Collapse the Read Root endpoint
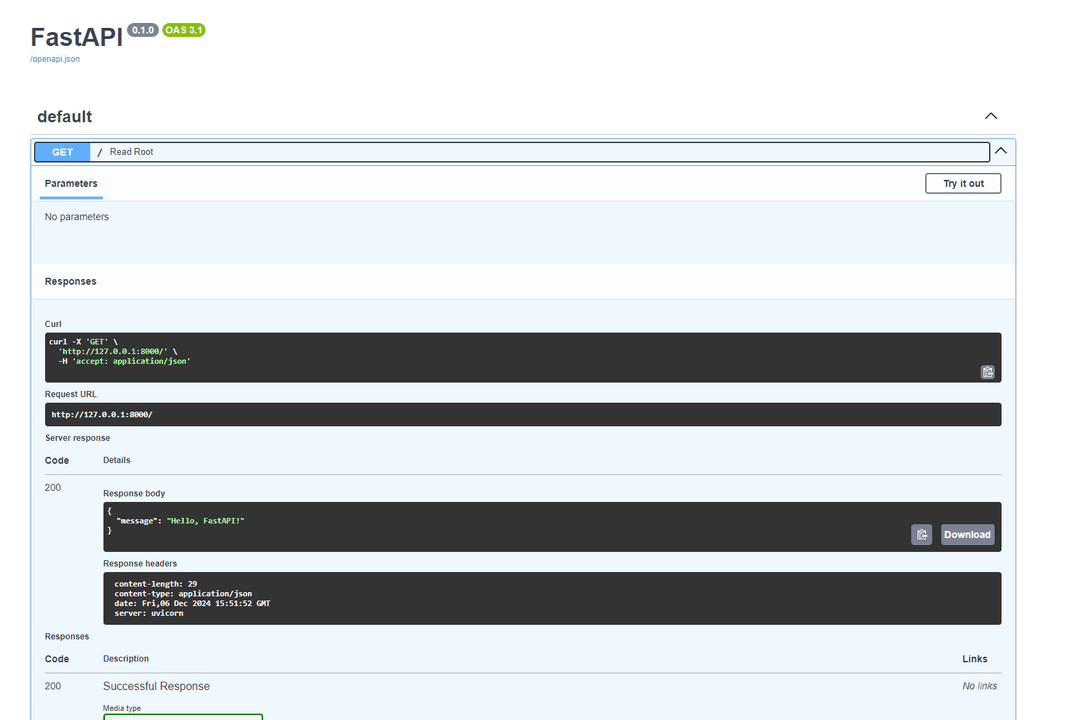The width and height of the screenshot is (1080, 720). pyautogui.click(x=1000, y=150)
